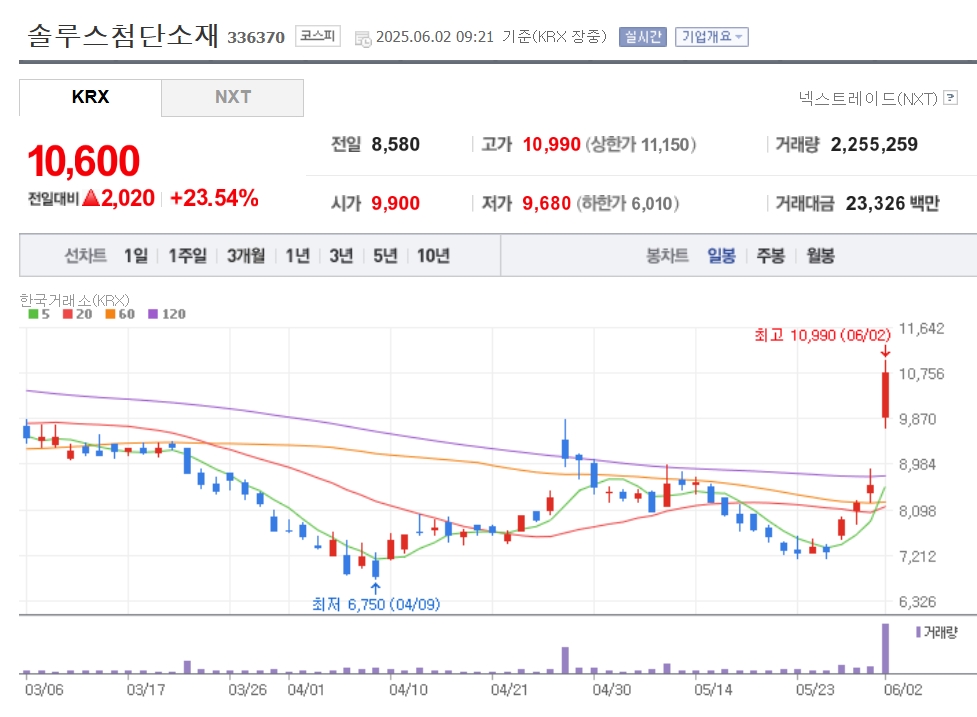Click the red 20-day average legend icon
Image resolution: width=977 pixels, height=717 pixels.
point(67,314)
